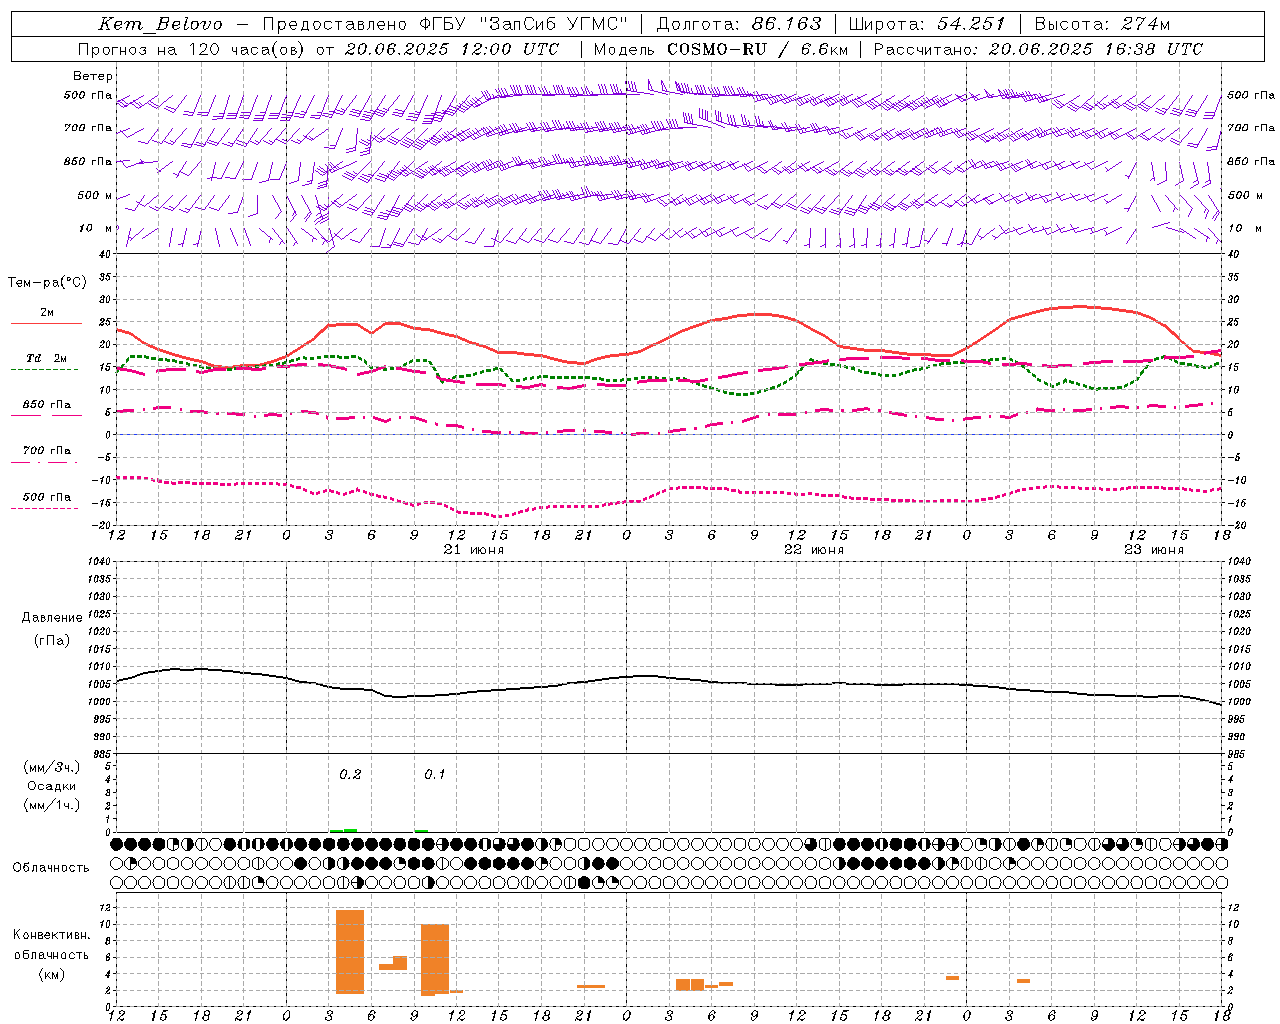Viewport: 1280px width, 1024px height.
Task: Click the 'Td 2м' dew point legend entry
Action: point(46,358)
